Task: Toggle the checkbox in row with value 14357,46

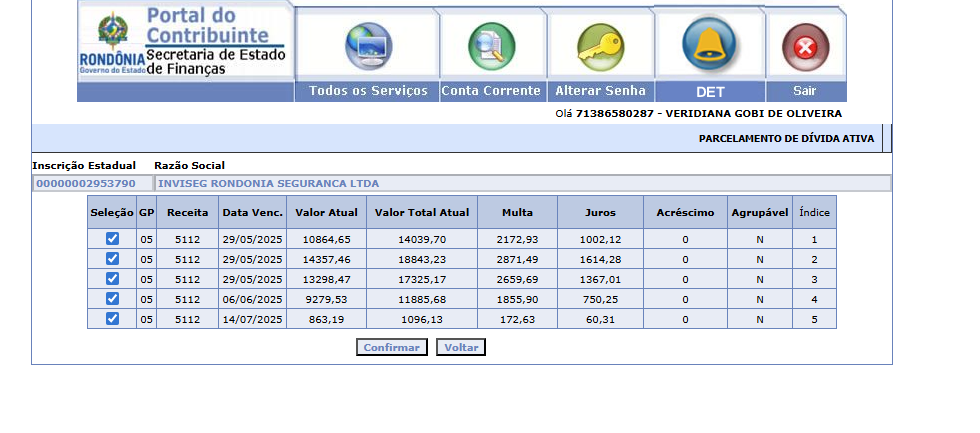Action: point(112,259)
